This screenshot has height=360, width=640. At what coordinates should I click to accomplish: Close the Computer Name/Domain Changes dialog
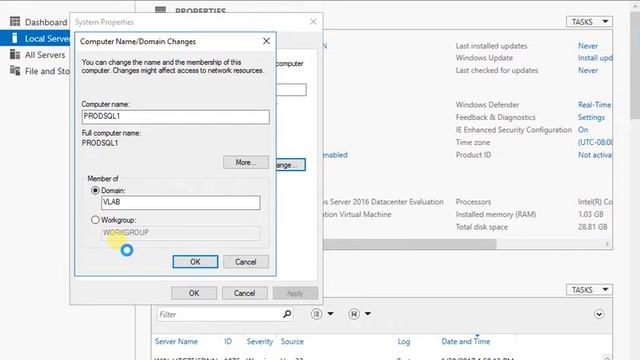click(x=266, y=41)
